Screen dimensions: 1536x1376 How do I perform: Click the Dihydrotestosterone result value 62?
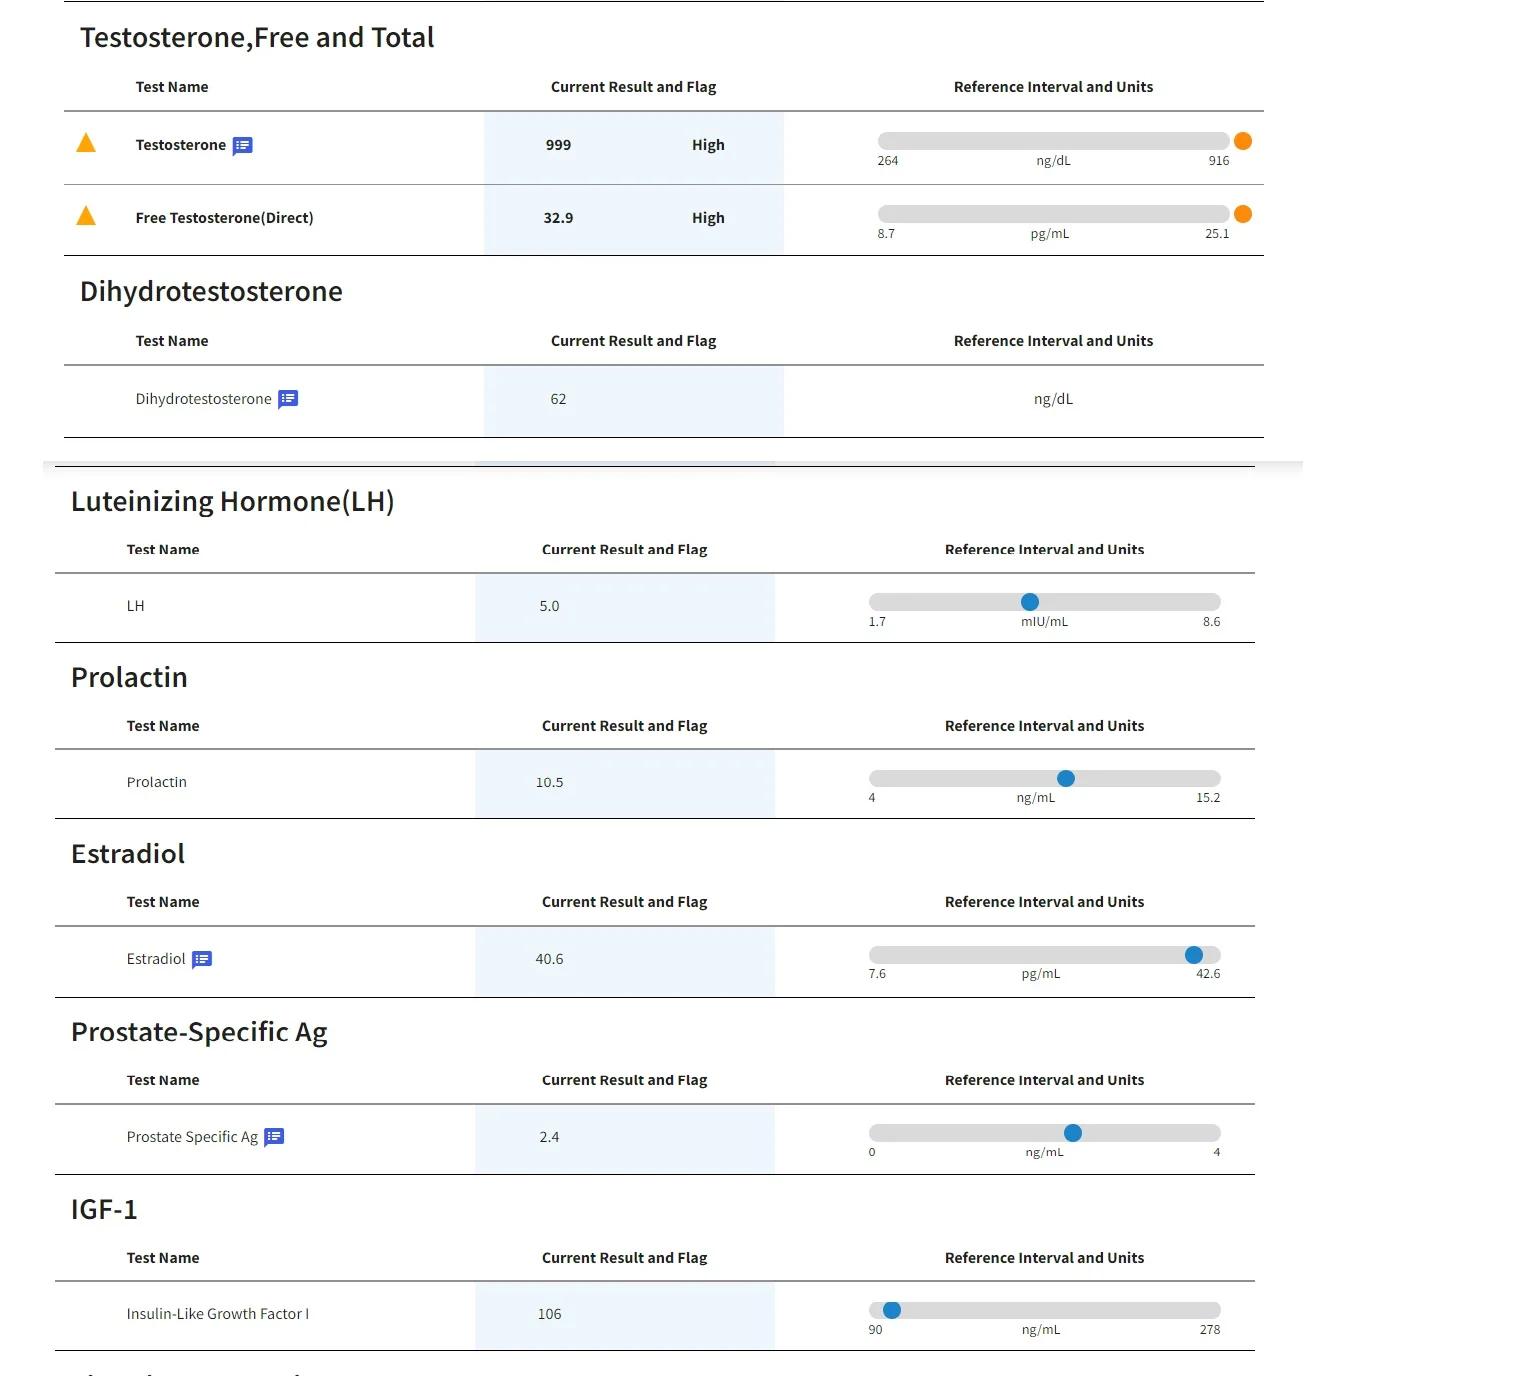(x=558, y=399)
